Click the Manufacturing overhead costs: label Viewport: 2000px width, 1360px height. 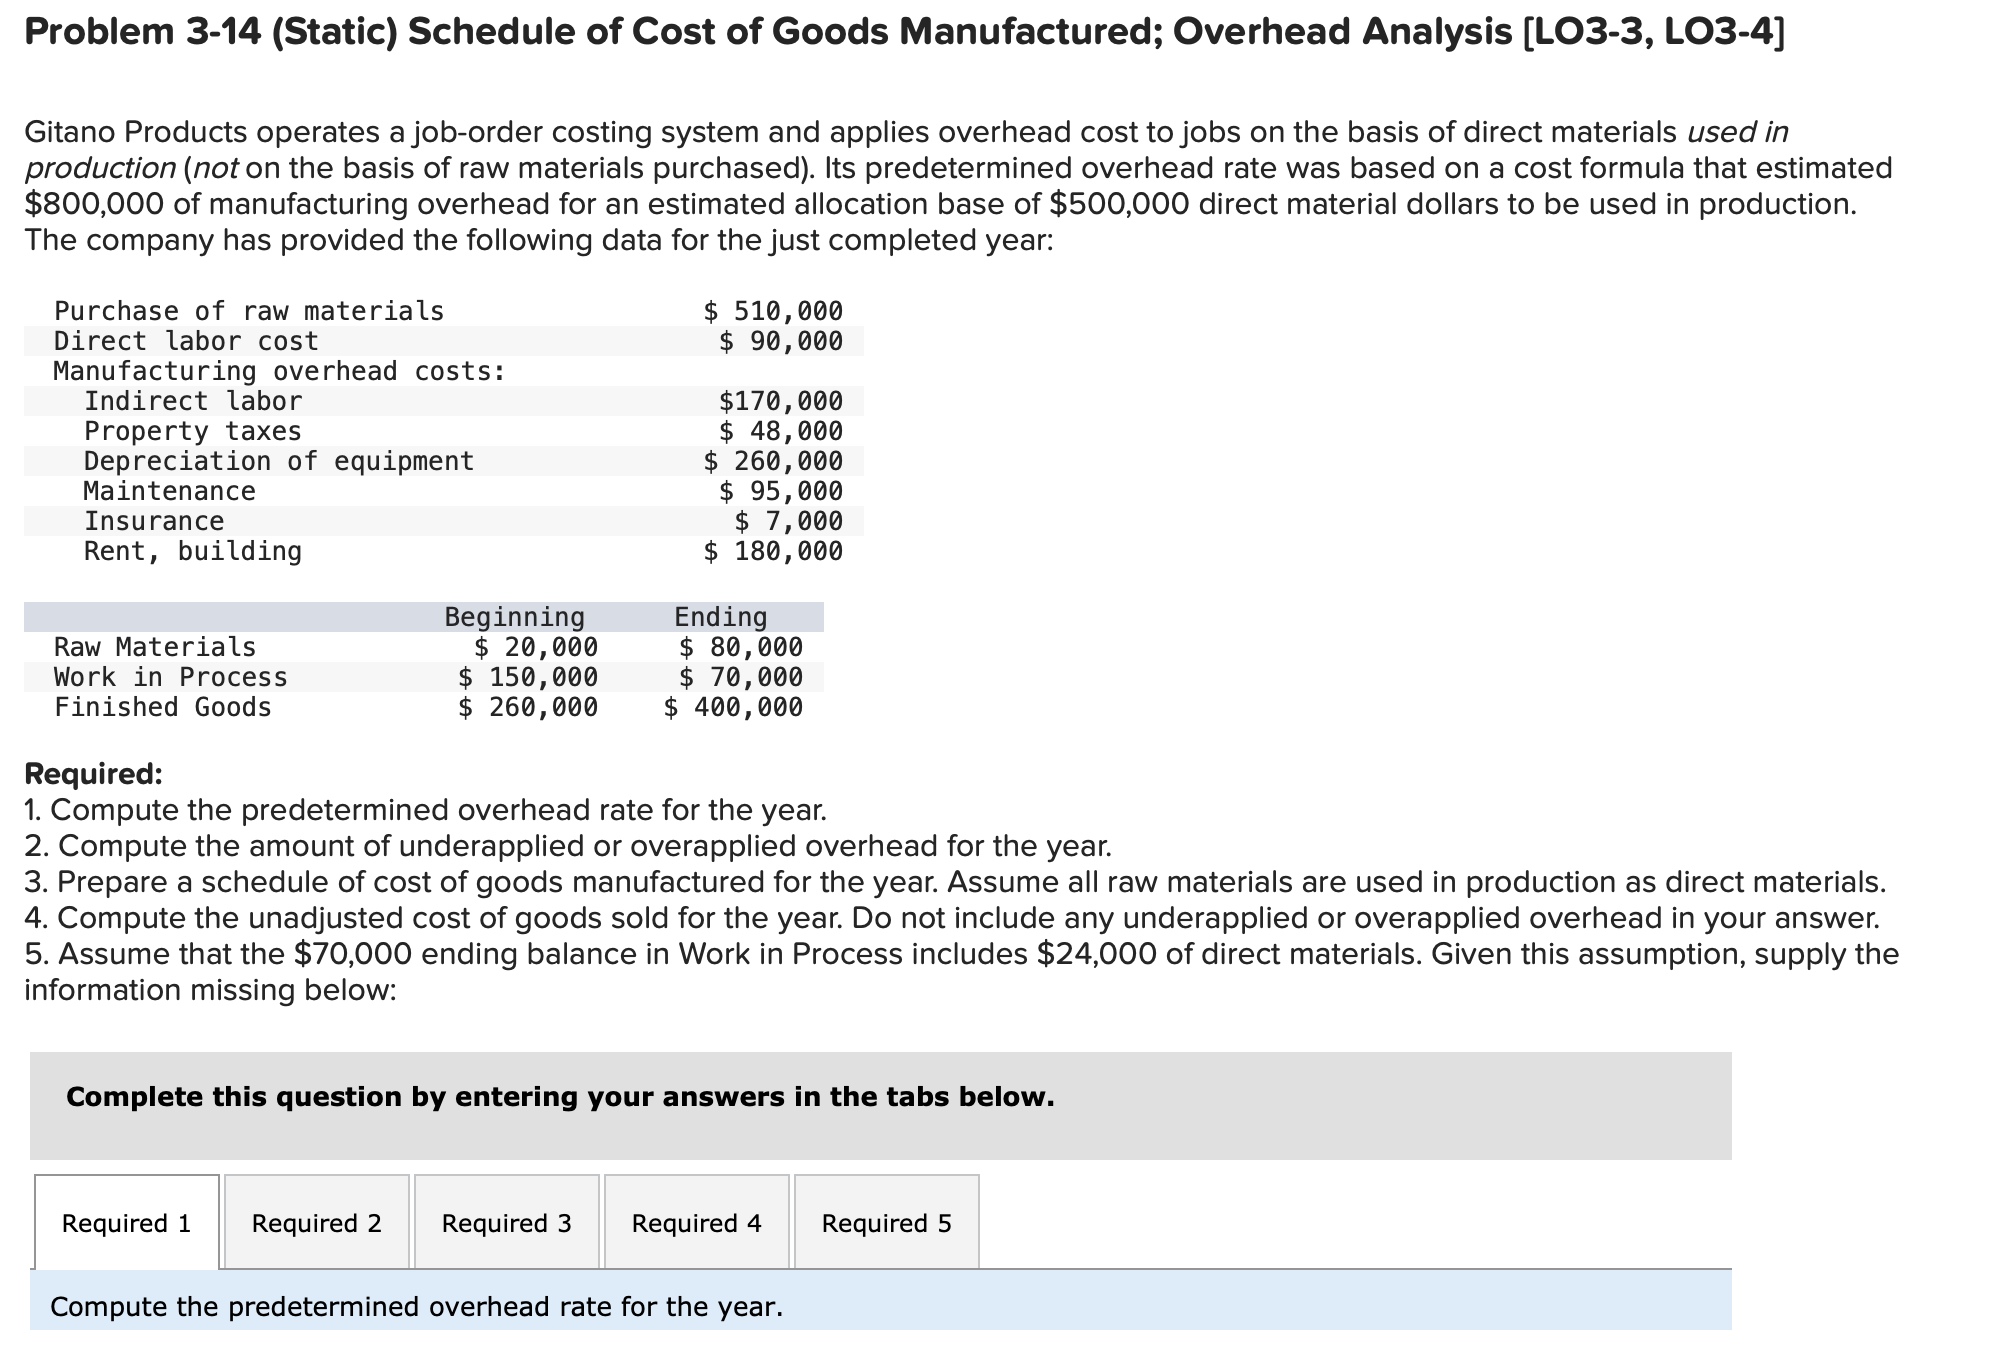tap(280, 371)
